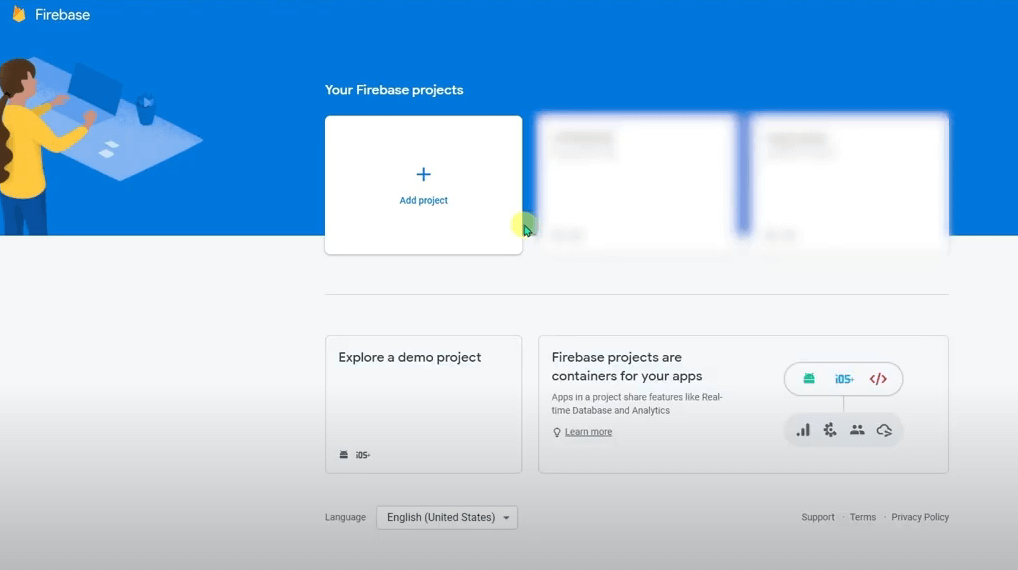Open the Firebase home text link
Screen dimensions: 1018x570
click(62, 15)
